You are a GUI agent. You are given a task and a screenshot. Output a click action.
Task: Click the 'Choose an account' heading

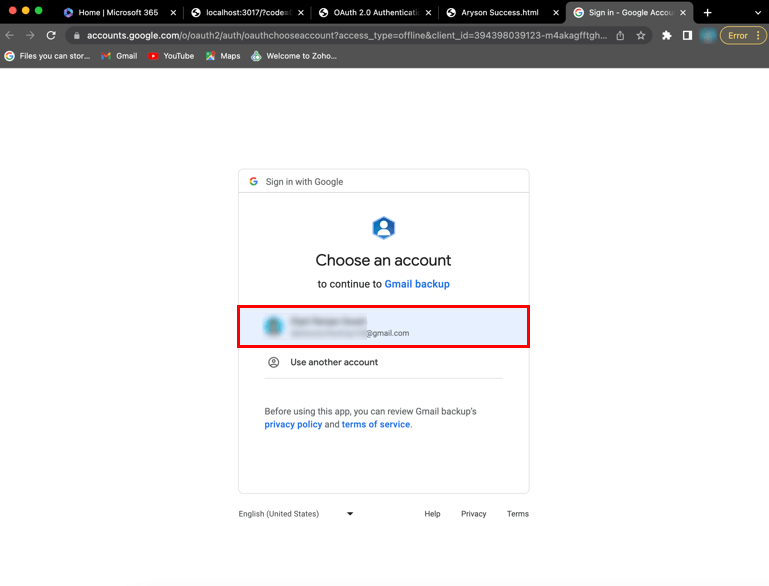click(x=384, y=260)
